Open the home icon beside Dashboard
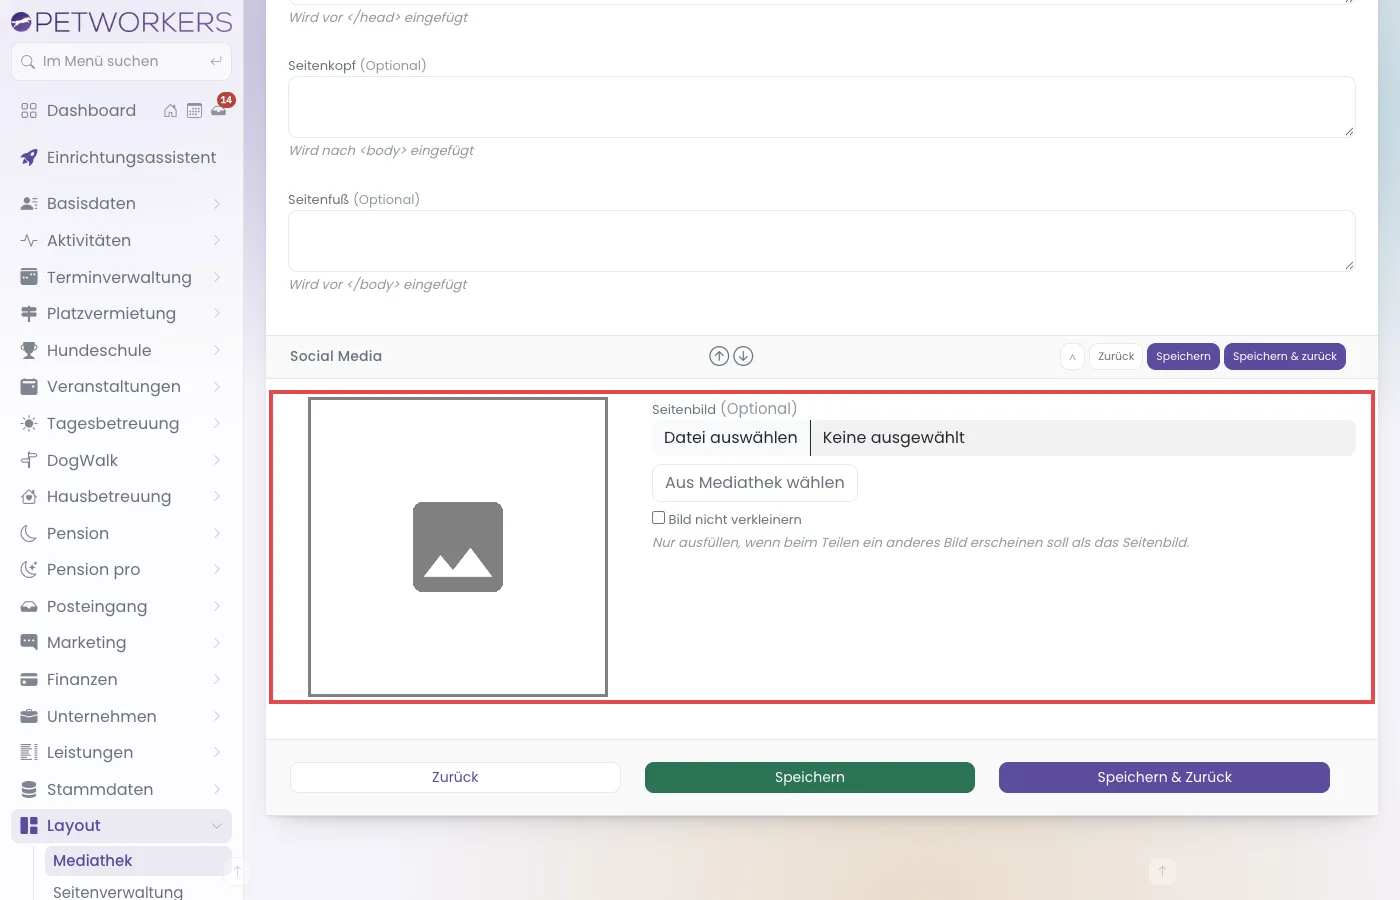Viewport: 1400px width, 900px height. [x=170, y=111]
